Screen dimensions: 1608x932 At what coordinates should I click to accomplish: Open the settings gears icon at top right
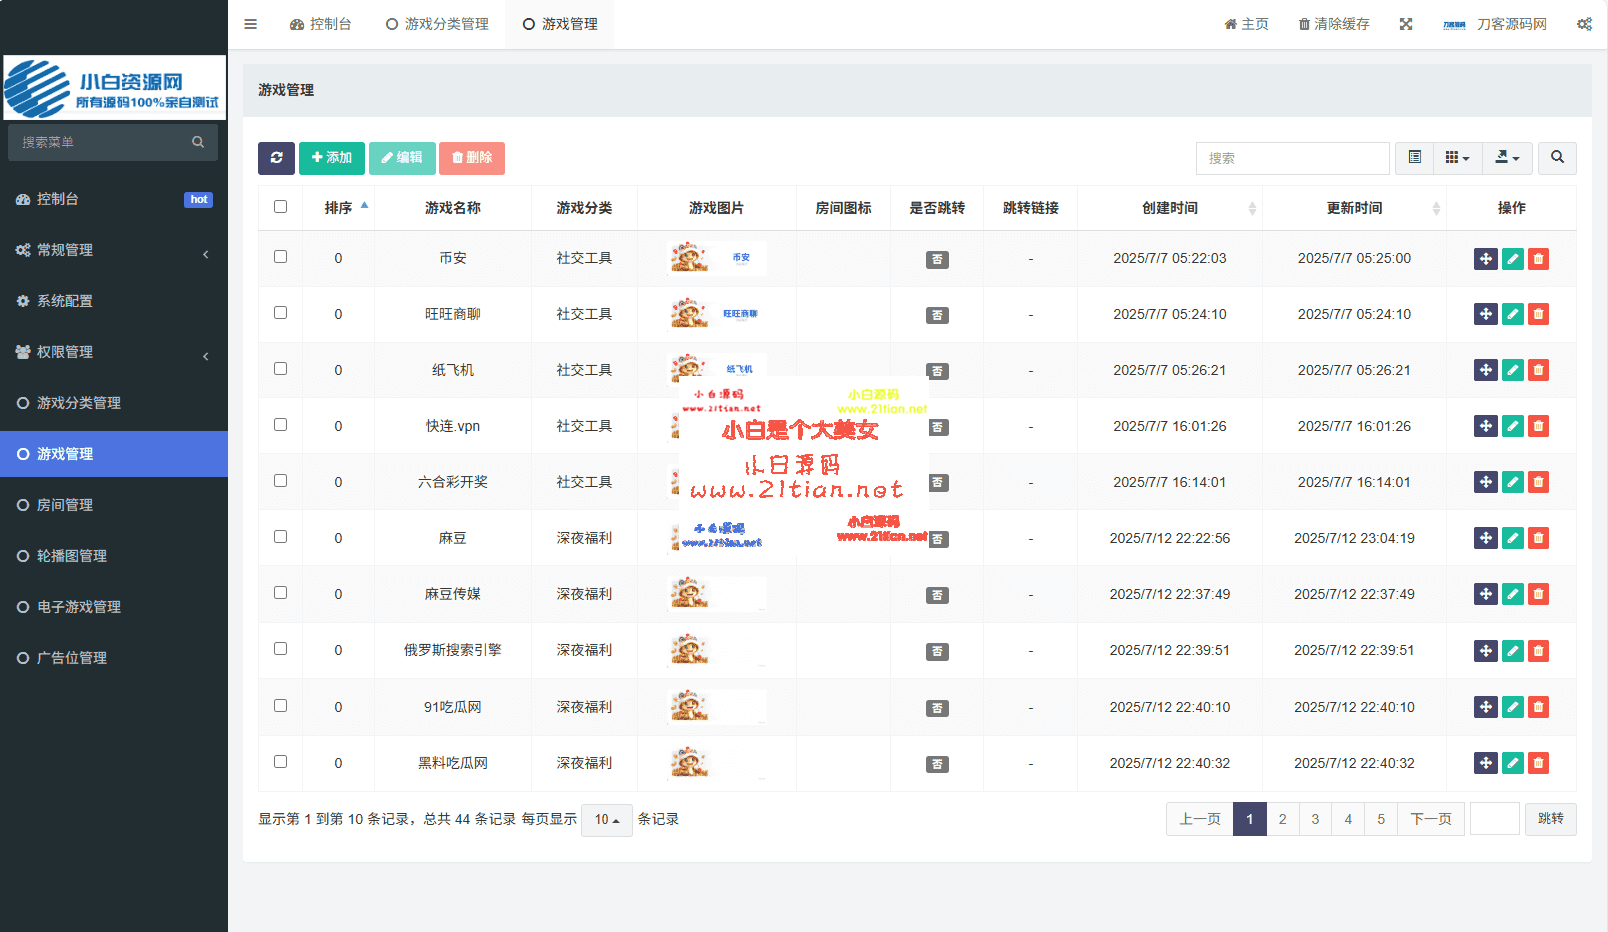(1584, 24)
